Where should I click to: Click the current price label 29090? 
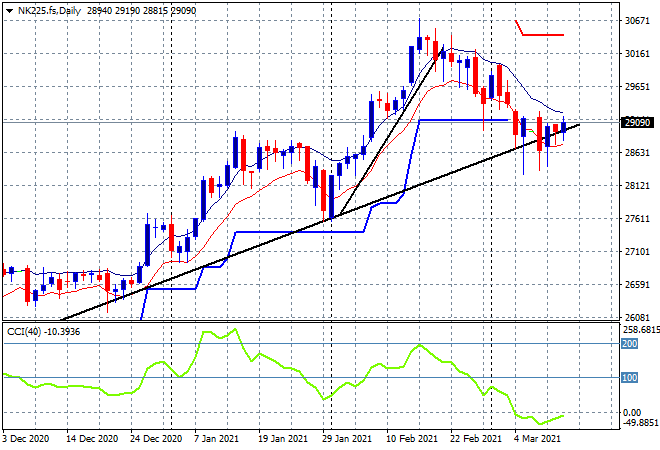(x=637, y=122)
